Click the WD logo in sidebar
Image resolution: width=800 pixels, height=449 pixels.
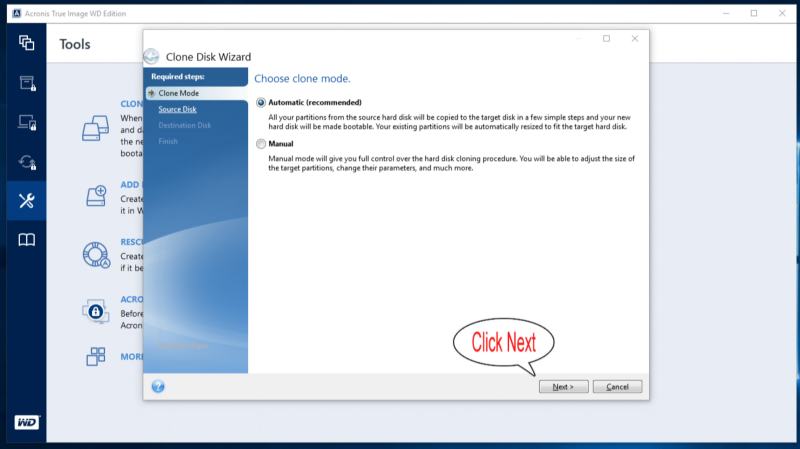[27, 422]
